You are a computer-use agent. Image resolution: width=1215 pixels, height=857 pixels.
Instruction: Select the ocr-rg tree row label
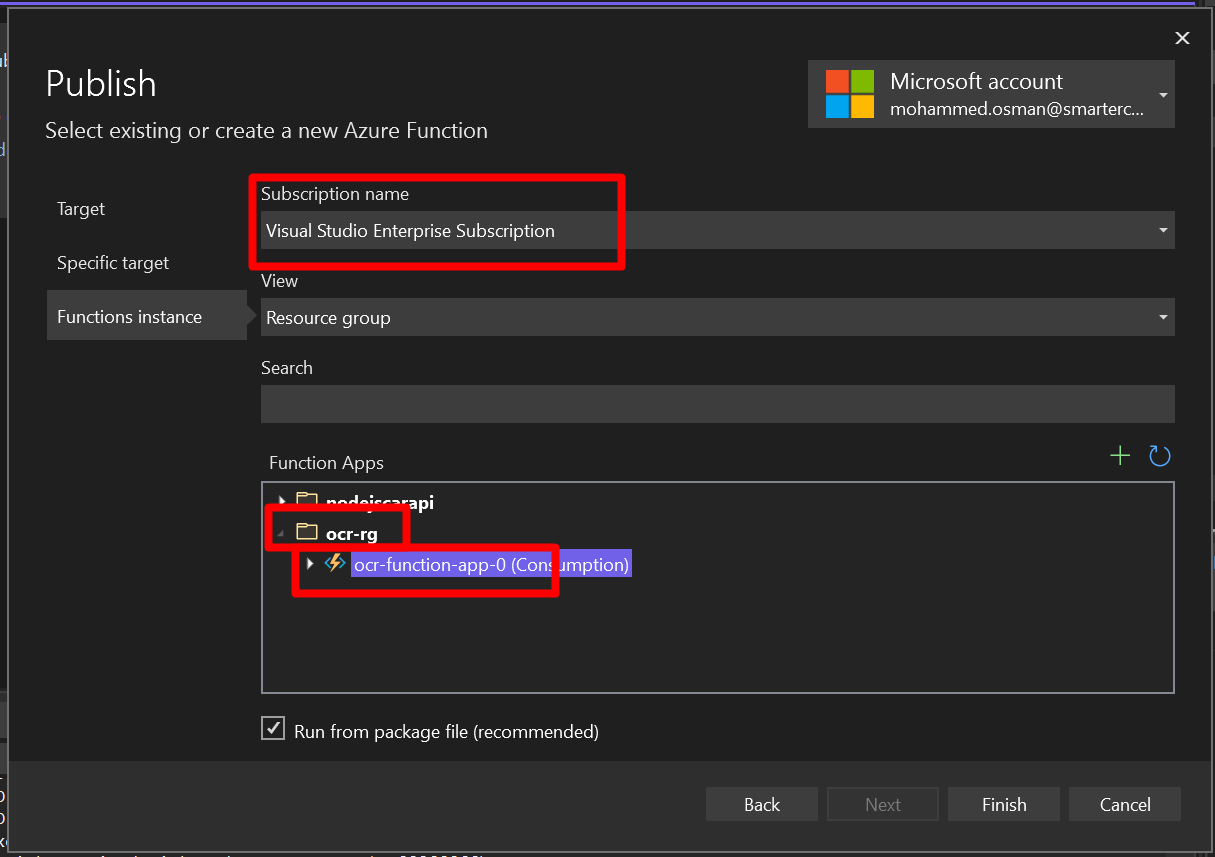(352, 534)
